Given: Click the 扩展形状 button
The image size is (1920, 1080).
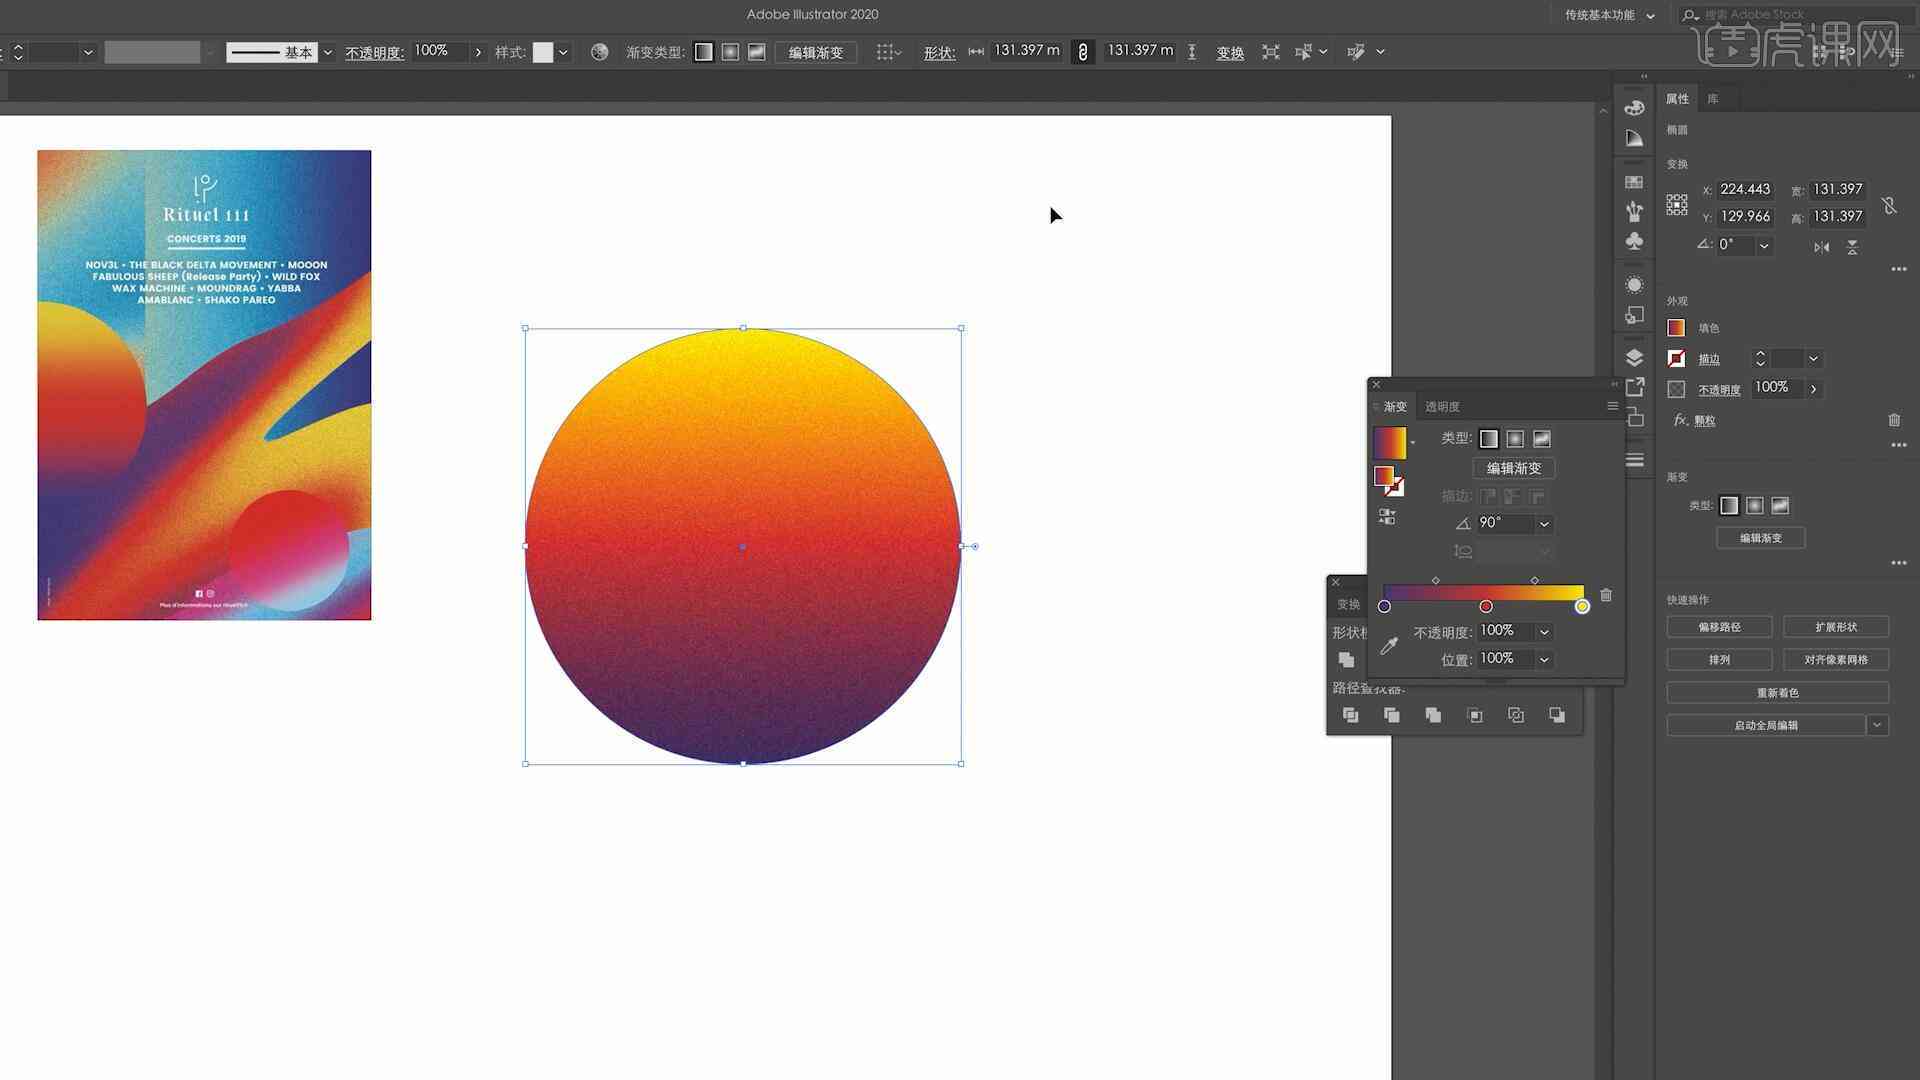Looking at the screenshot, I should pos(1836,627).
